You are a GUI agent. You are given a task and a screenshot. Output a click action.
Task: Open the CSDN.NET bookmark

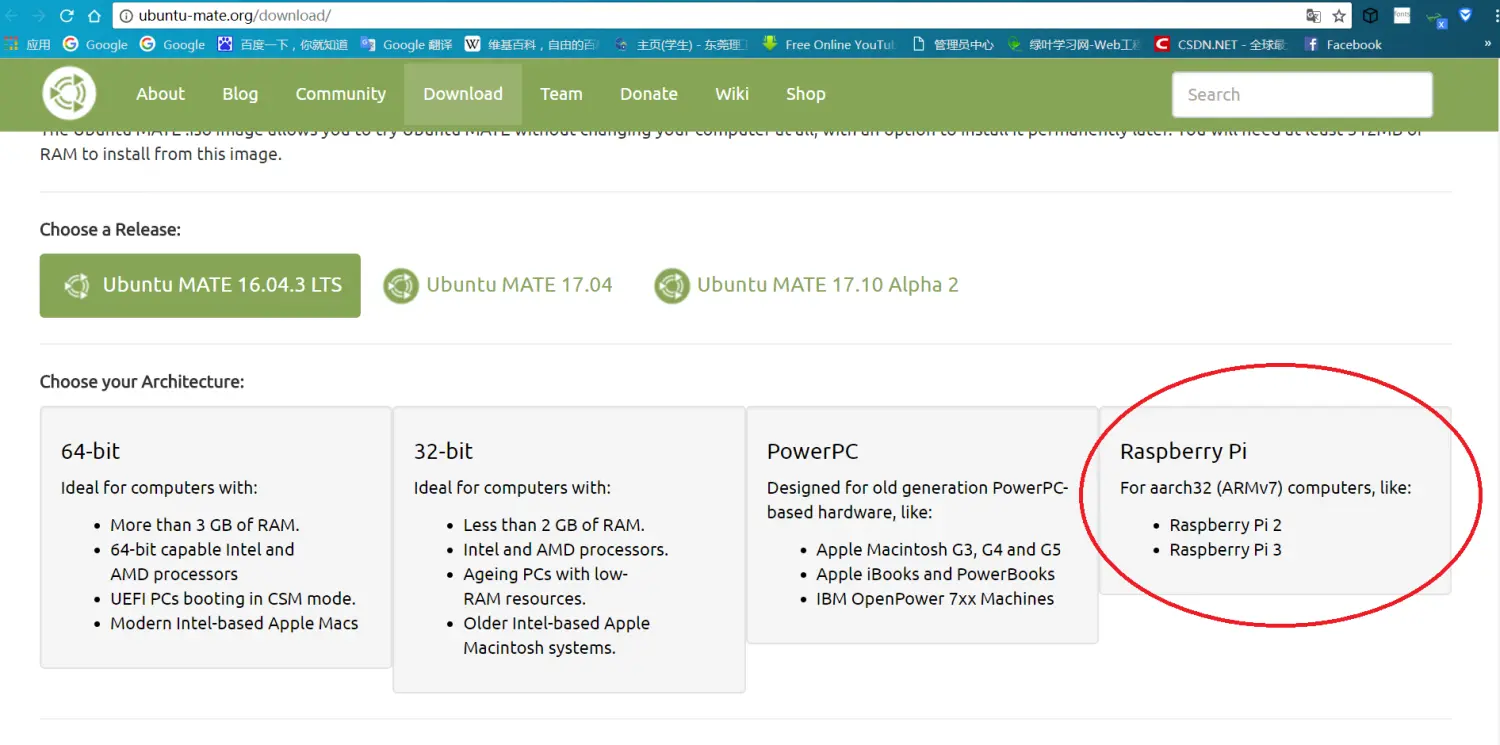point(1220,44)
